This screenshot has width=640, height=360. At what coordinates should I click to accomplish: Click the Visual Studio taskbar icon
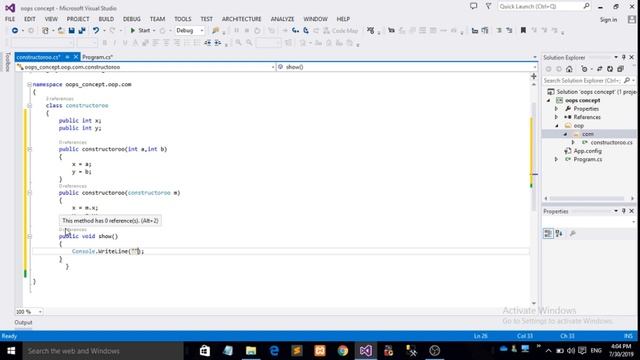[366, 351]
